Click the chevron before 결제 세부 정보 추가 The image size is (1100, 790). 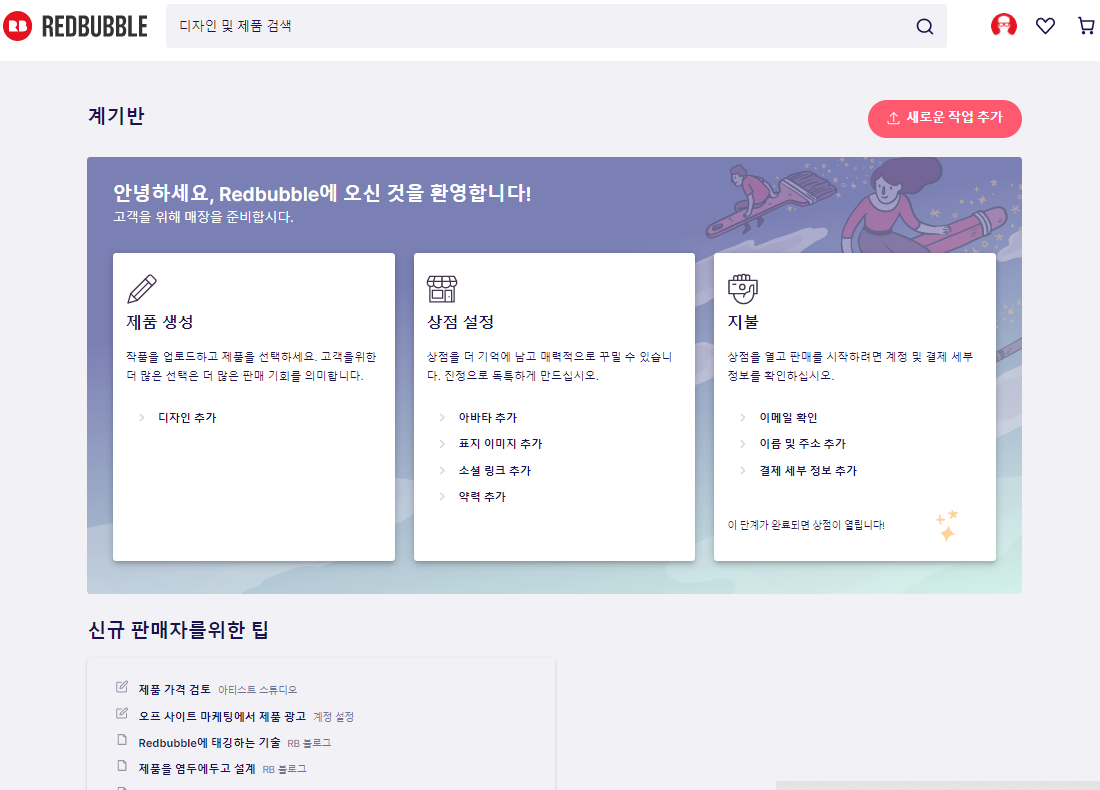pyautogui.click(x=742, y=470)
